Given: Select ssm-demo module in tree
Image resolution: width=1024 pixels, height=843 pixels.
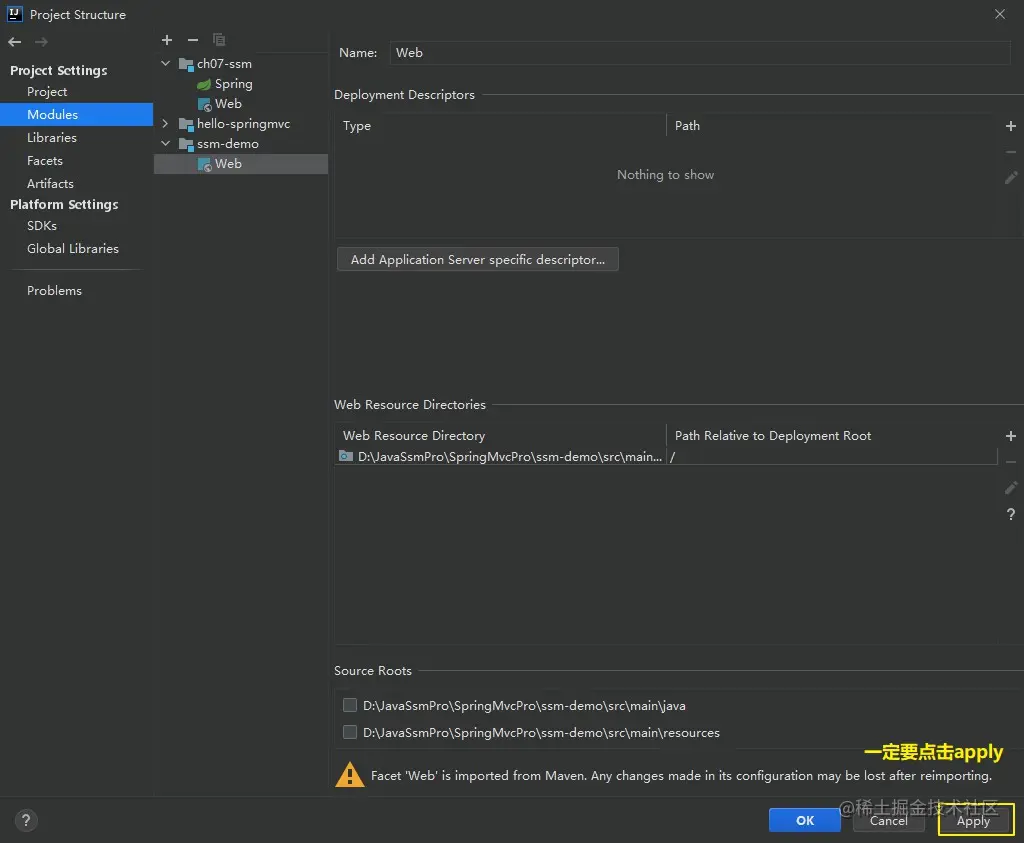Looking at the screenshot, I should (x=227, y=144).
